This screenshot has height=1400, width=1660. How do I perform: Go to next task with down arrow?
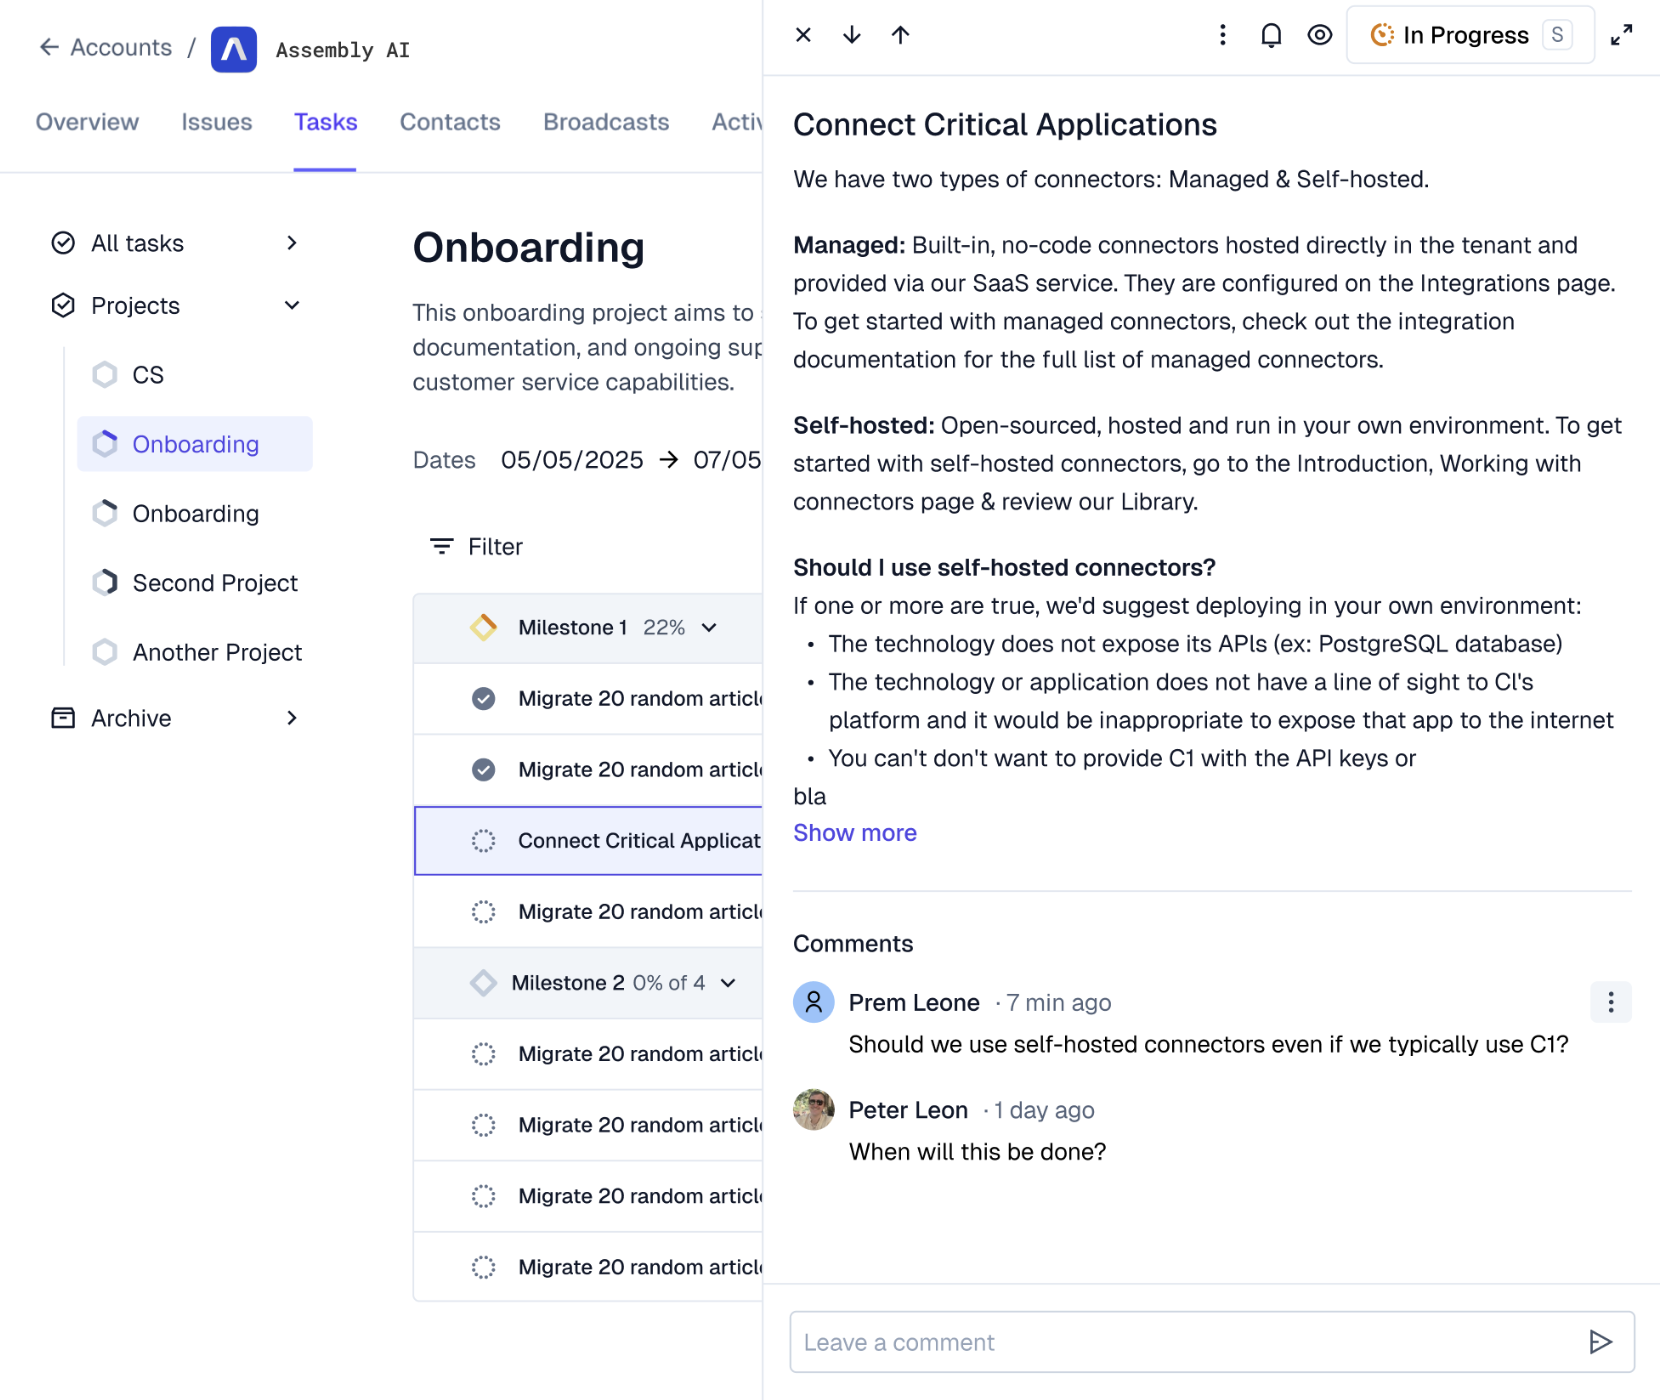point(852,35)
